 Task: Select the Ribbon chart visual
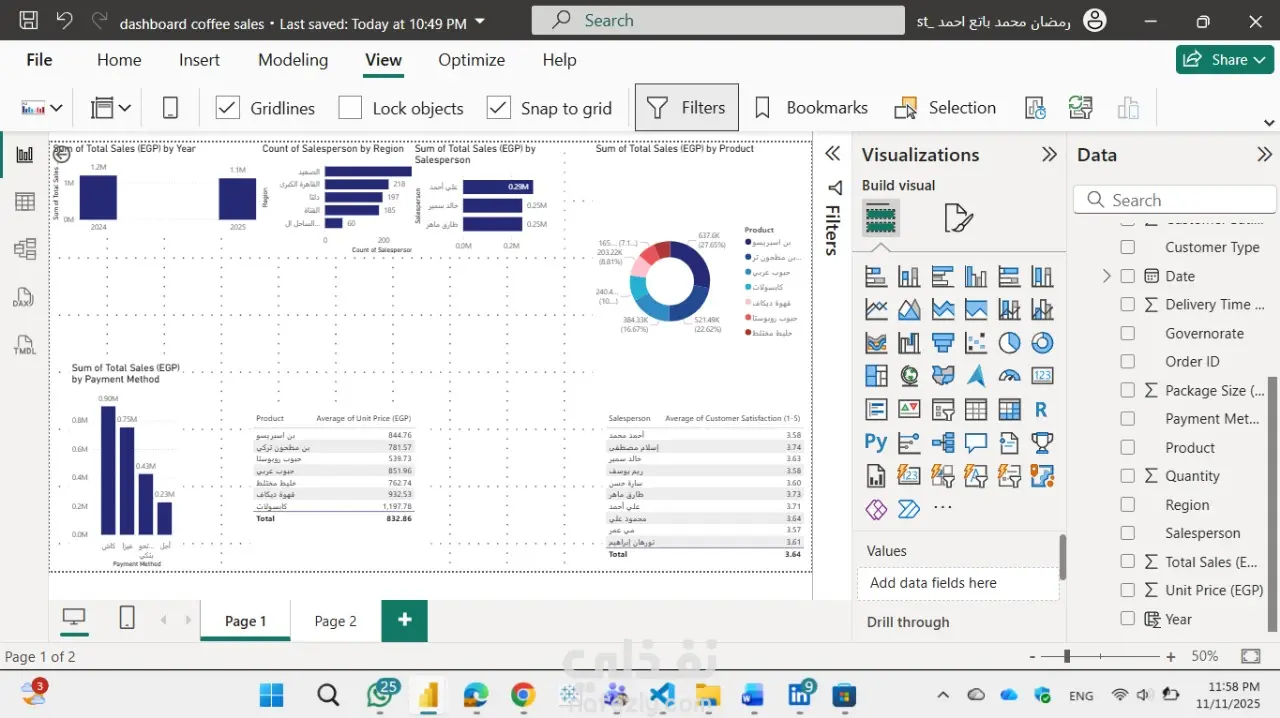tap(876, 343)
